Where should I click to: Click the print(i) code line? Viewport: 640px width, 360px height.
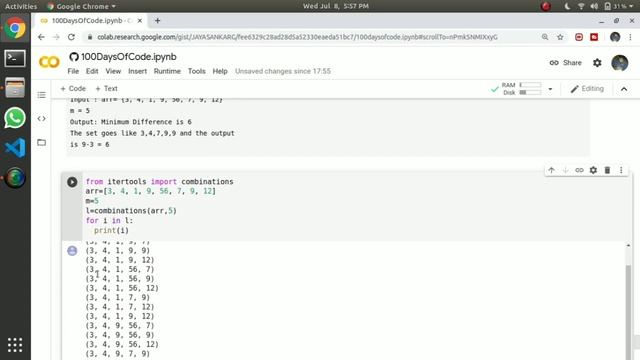coord(111,230)
